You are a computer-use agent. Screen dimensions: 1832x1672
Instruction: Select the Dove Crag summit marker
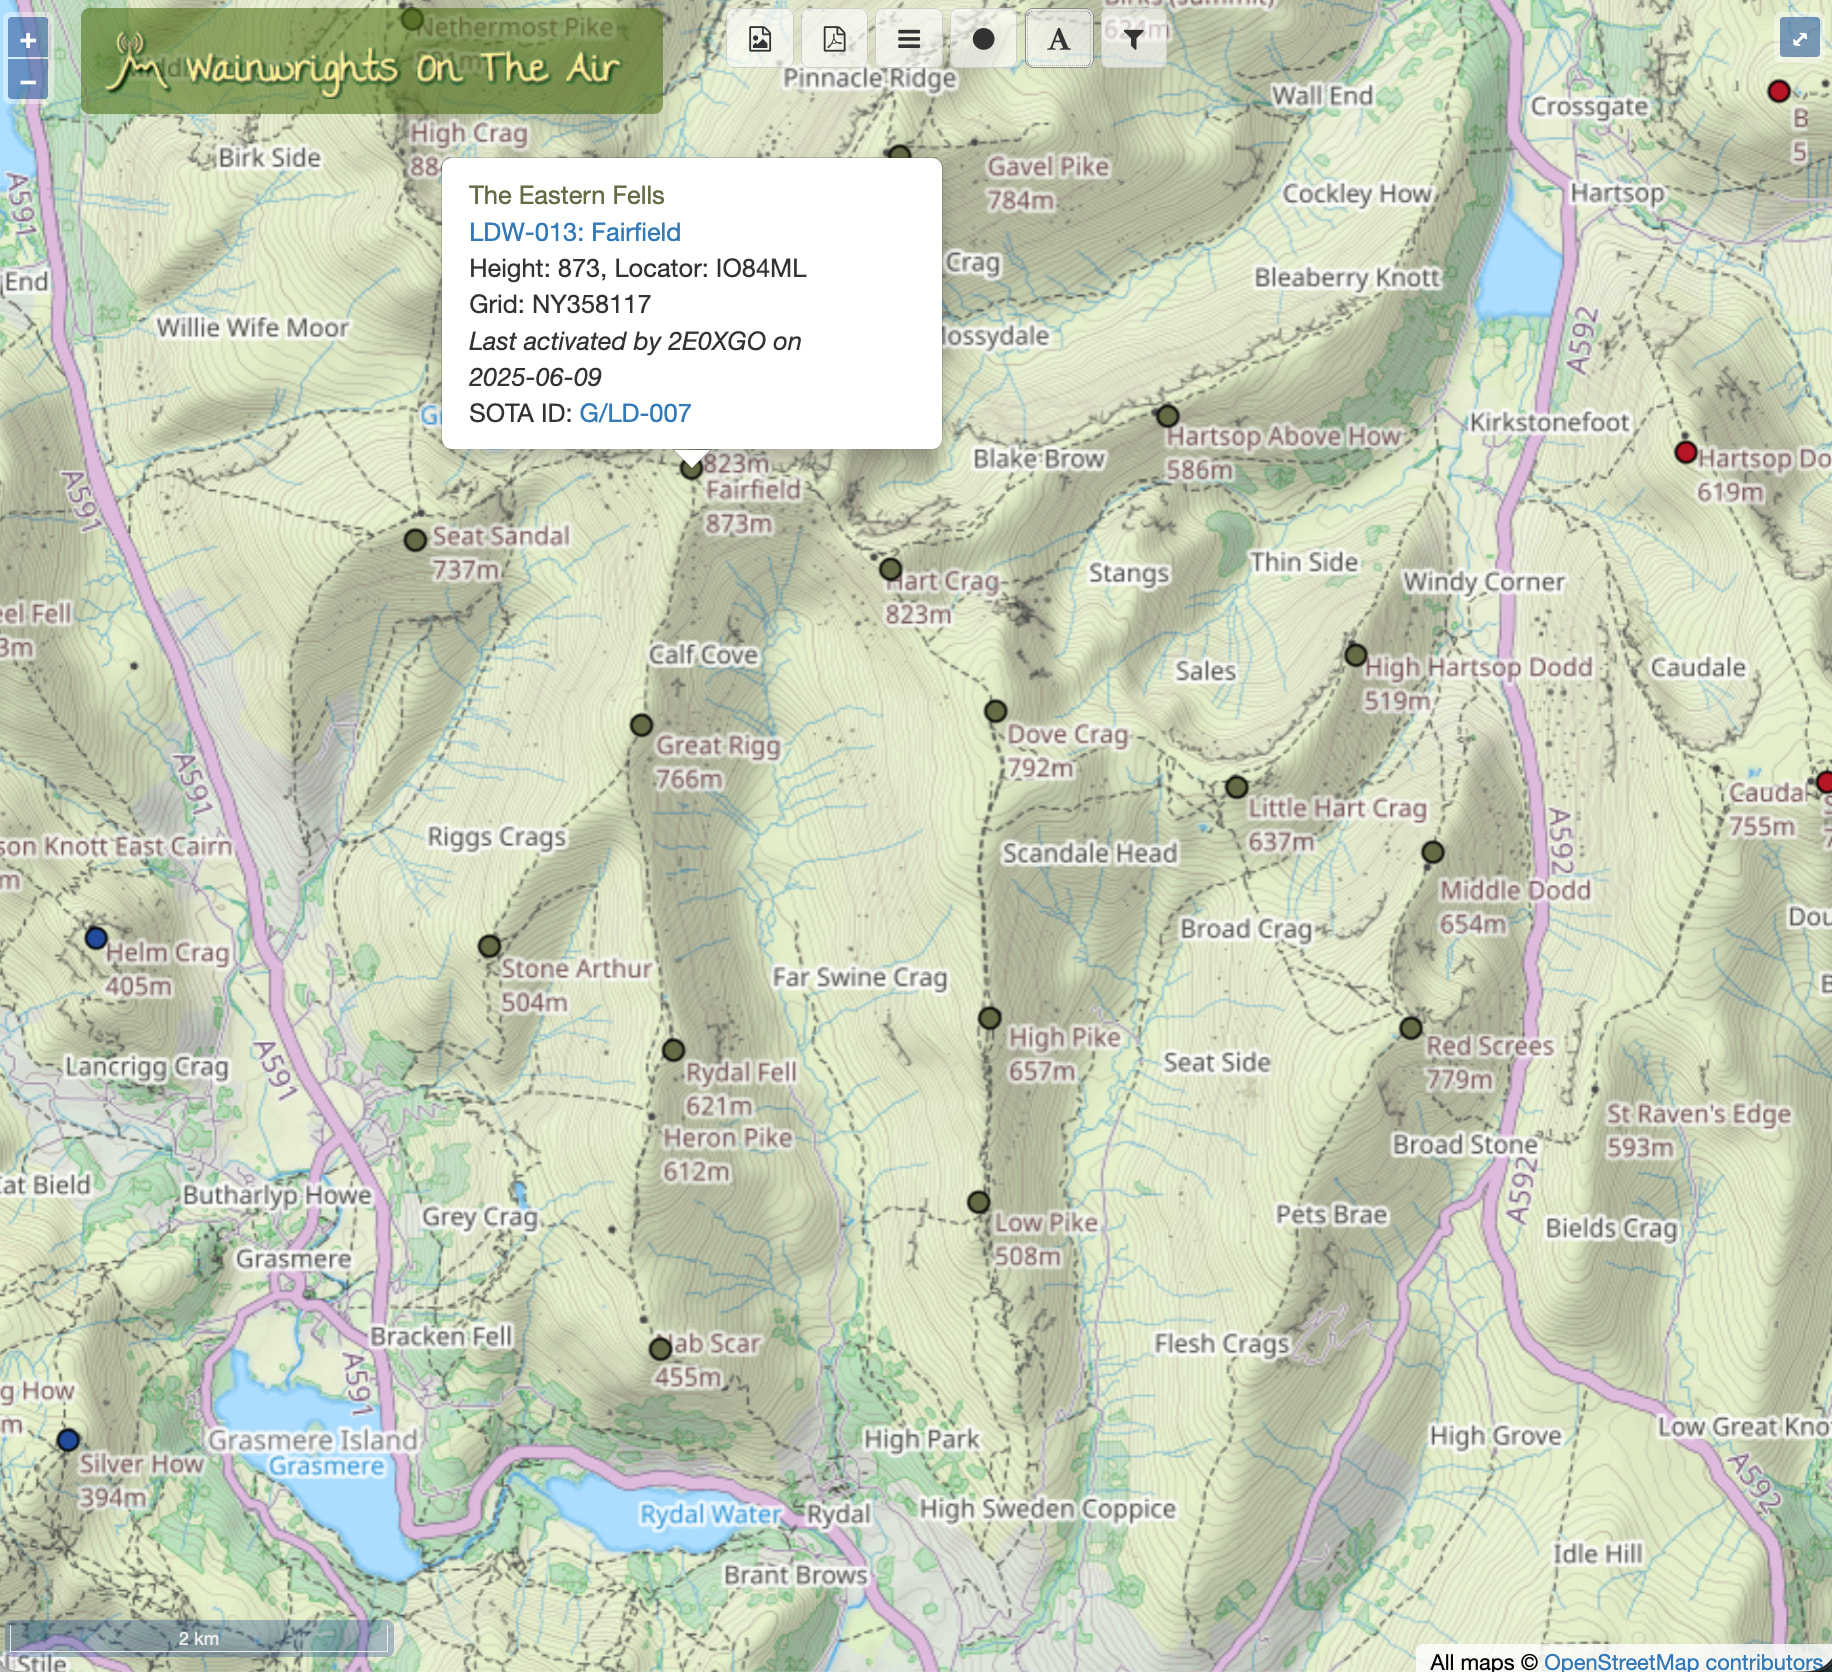point(995,711)
